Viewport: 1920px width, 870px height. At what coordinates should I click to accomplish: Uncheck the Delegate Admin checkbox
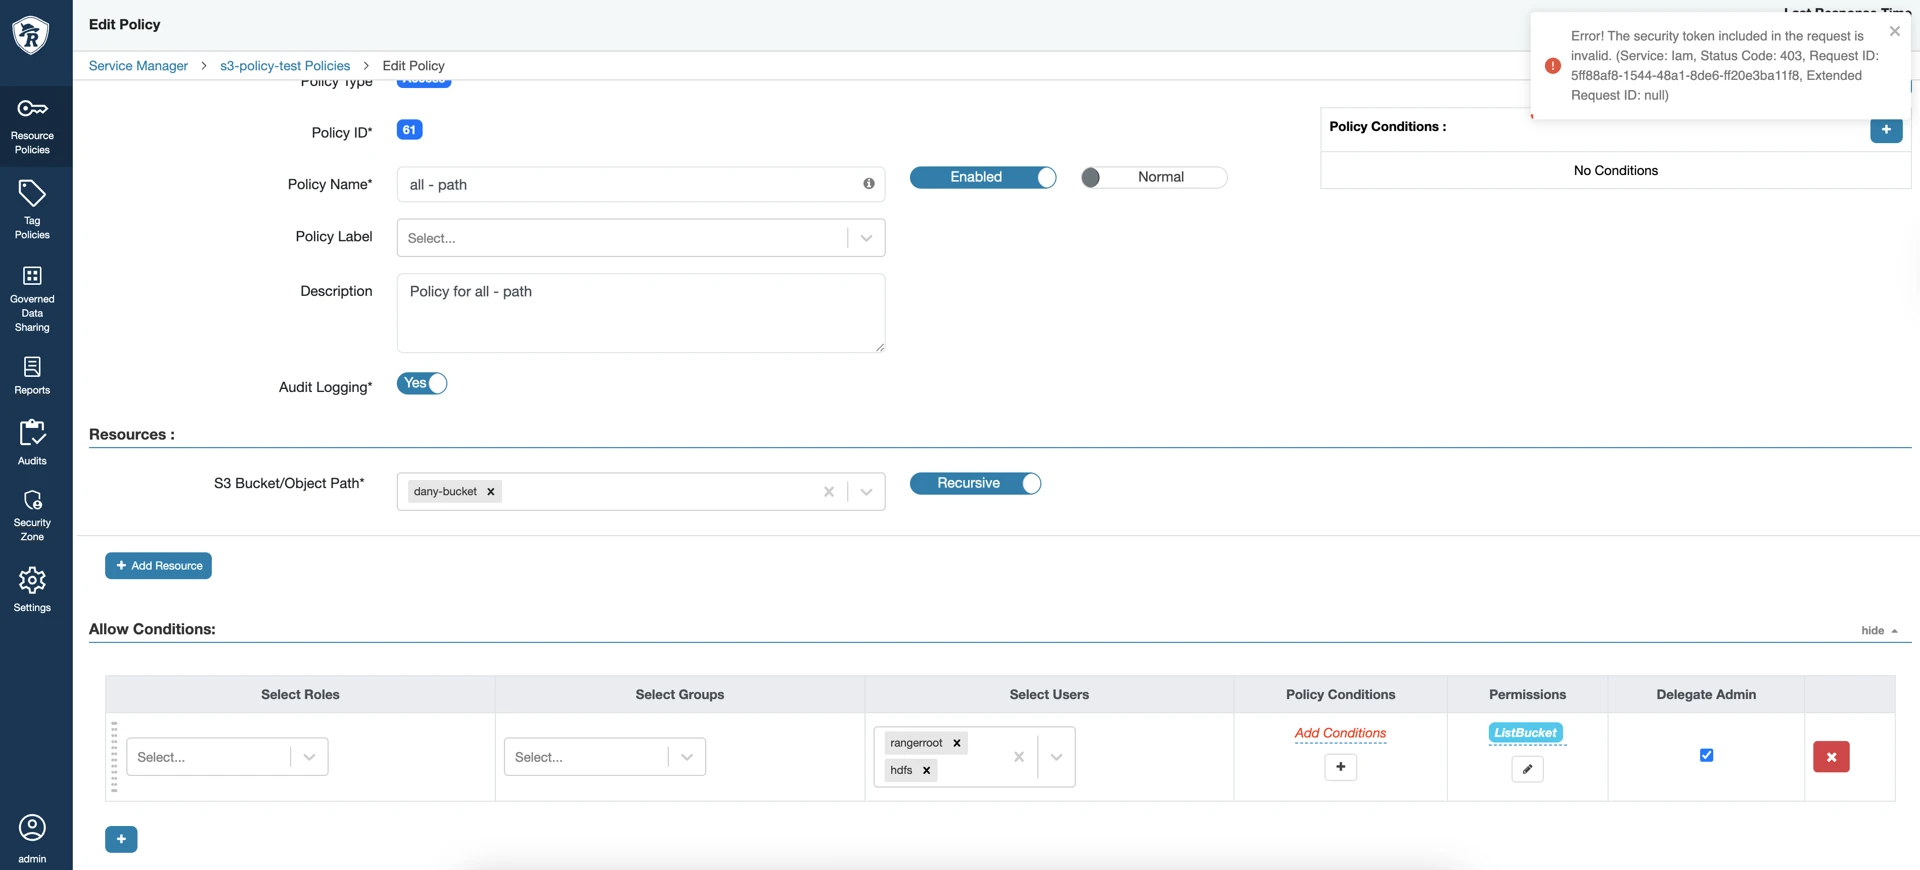click(x=1706, y=755)
